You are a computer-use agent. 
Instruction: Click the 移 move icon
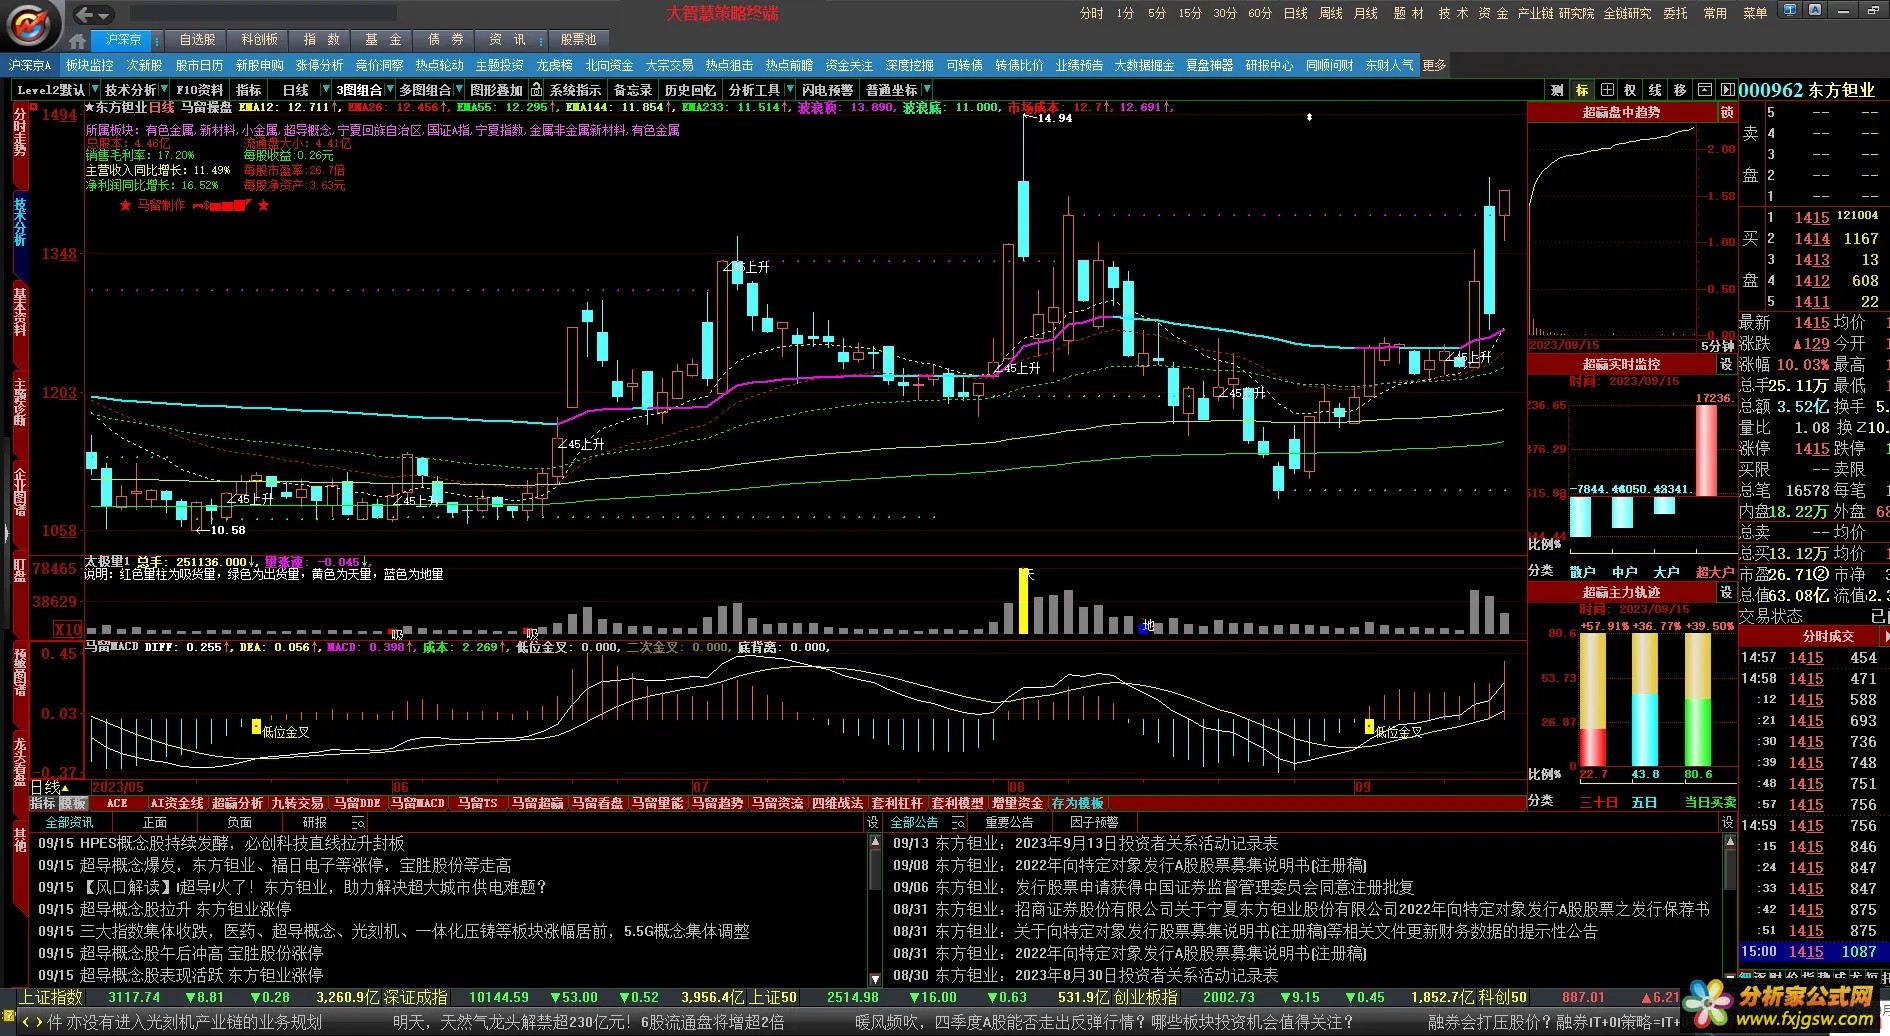click(1680, 90)
